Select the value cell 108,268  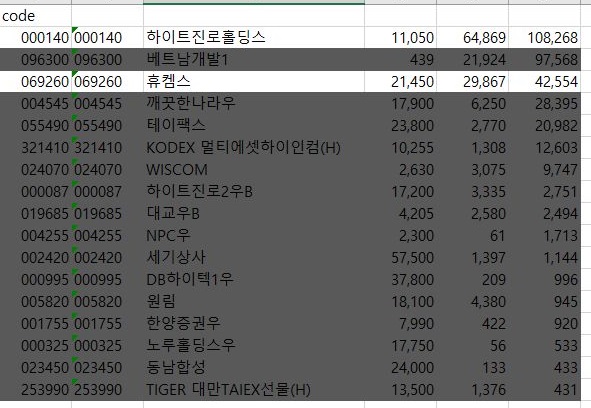pos(545,37)
